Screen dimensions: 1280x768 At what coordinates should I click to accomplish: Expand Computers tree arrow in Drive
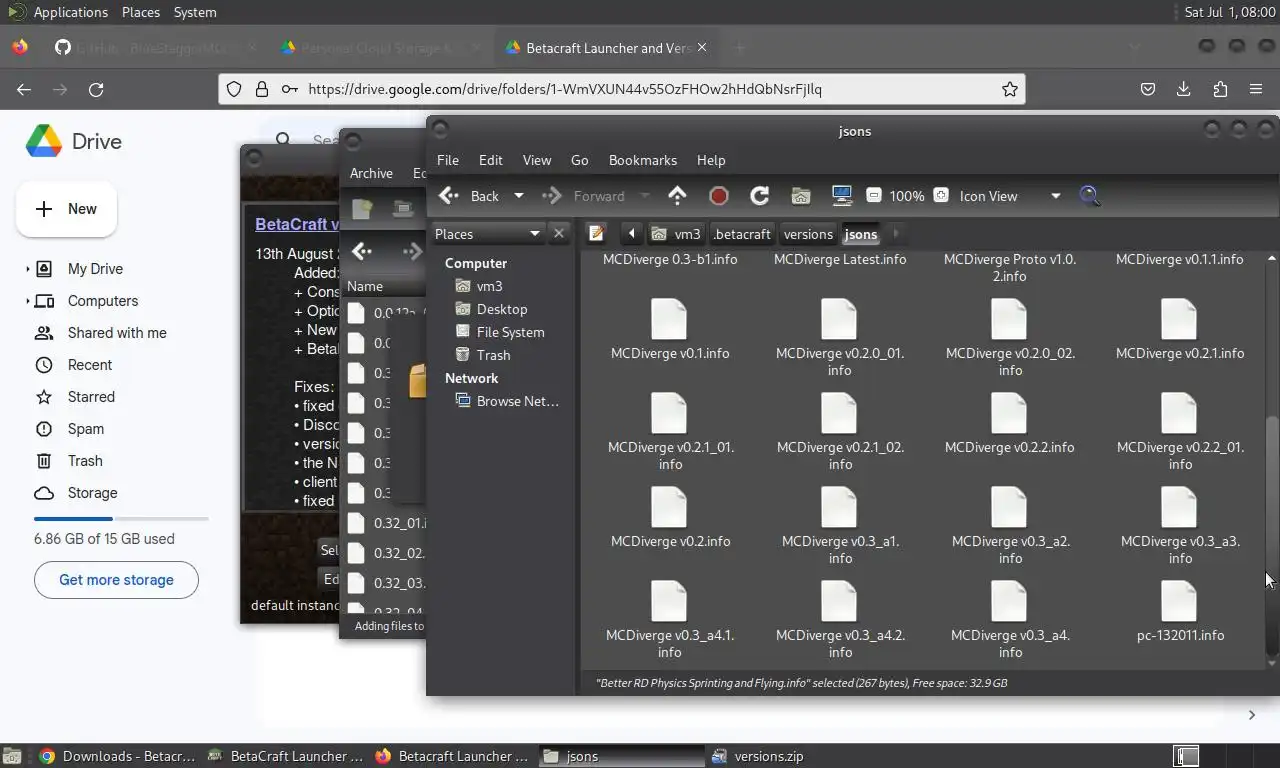tap(27, 301)
